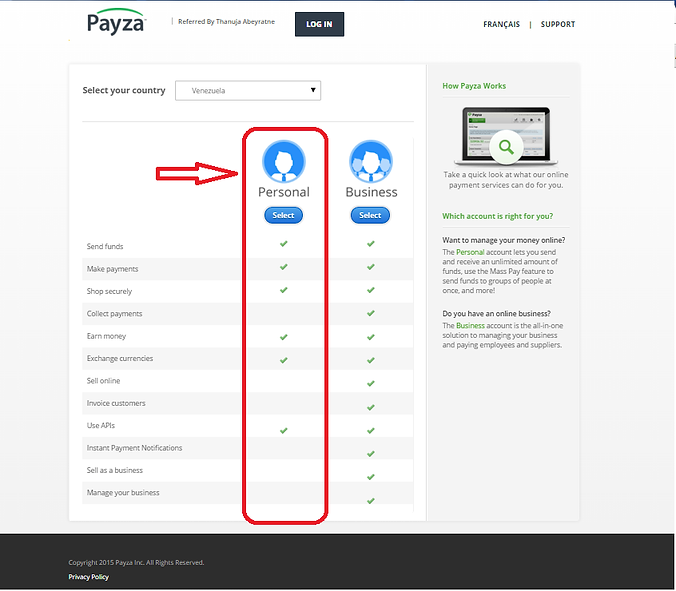The height and width of the screenshot is (591, 676).
Task: Click the Use APIs row label
Action: click(101, 425)
